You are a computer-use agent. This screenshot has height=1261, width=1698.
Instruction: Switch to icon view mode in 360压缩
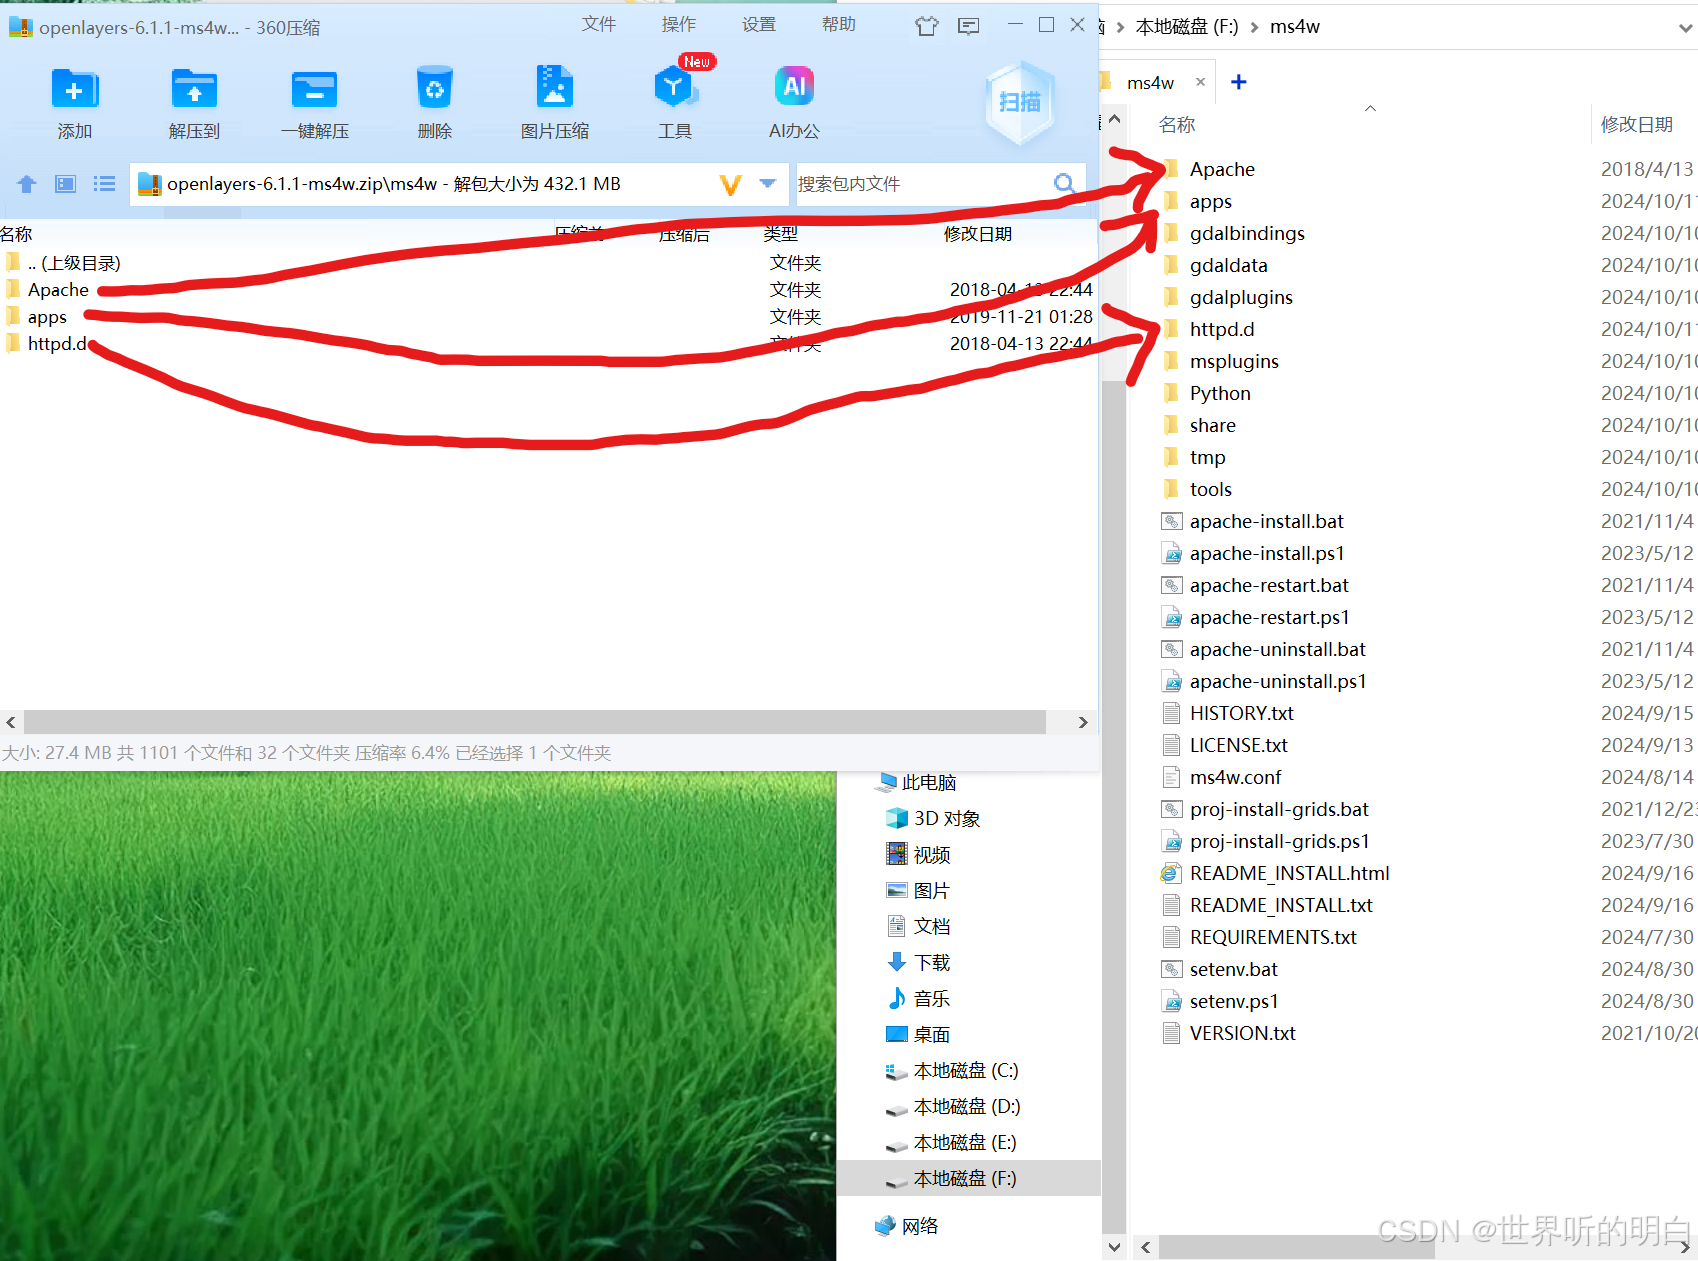pyautogui.click(x=65, y=184)
